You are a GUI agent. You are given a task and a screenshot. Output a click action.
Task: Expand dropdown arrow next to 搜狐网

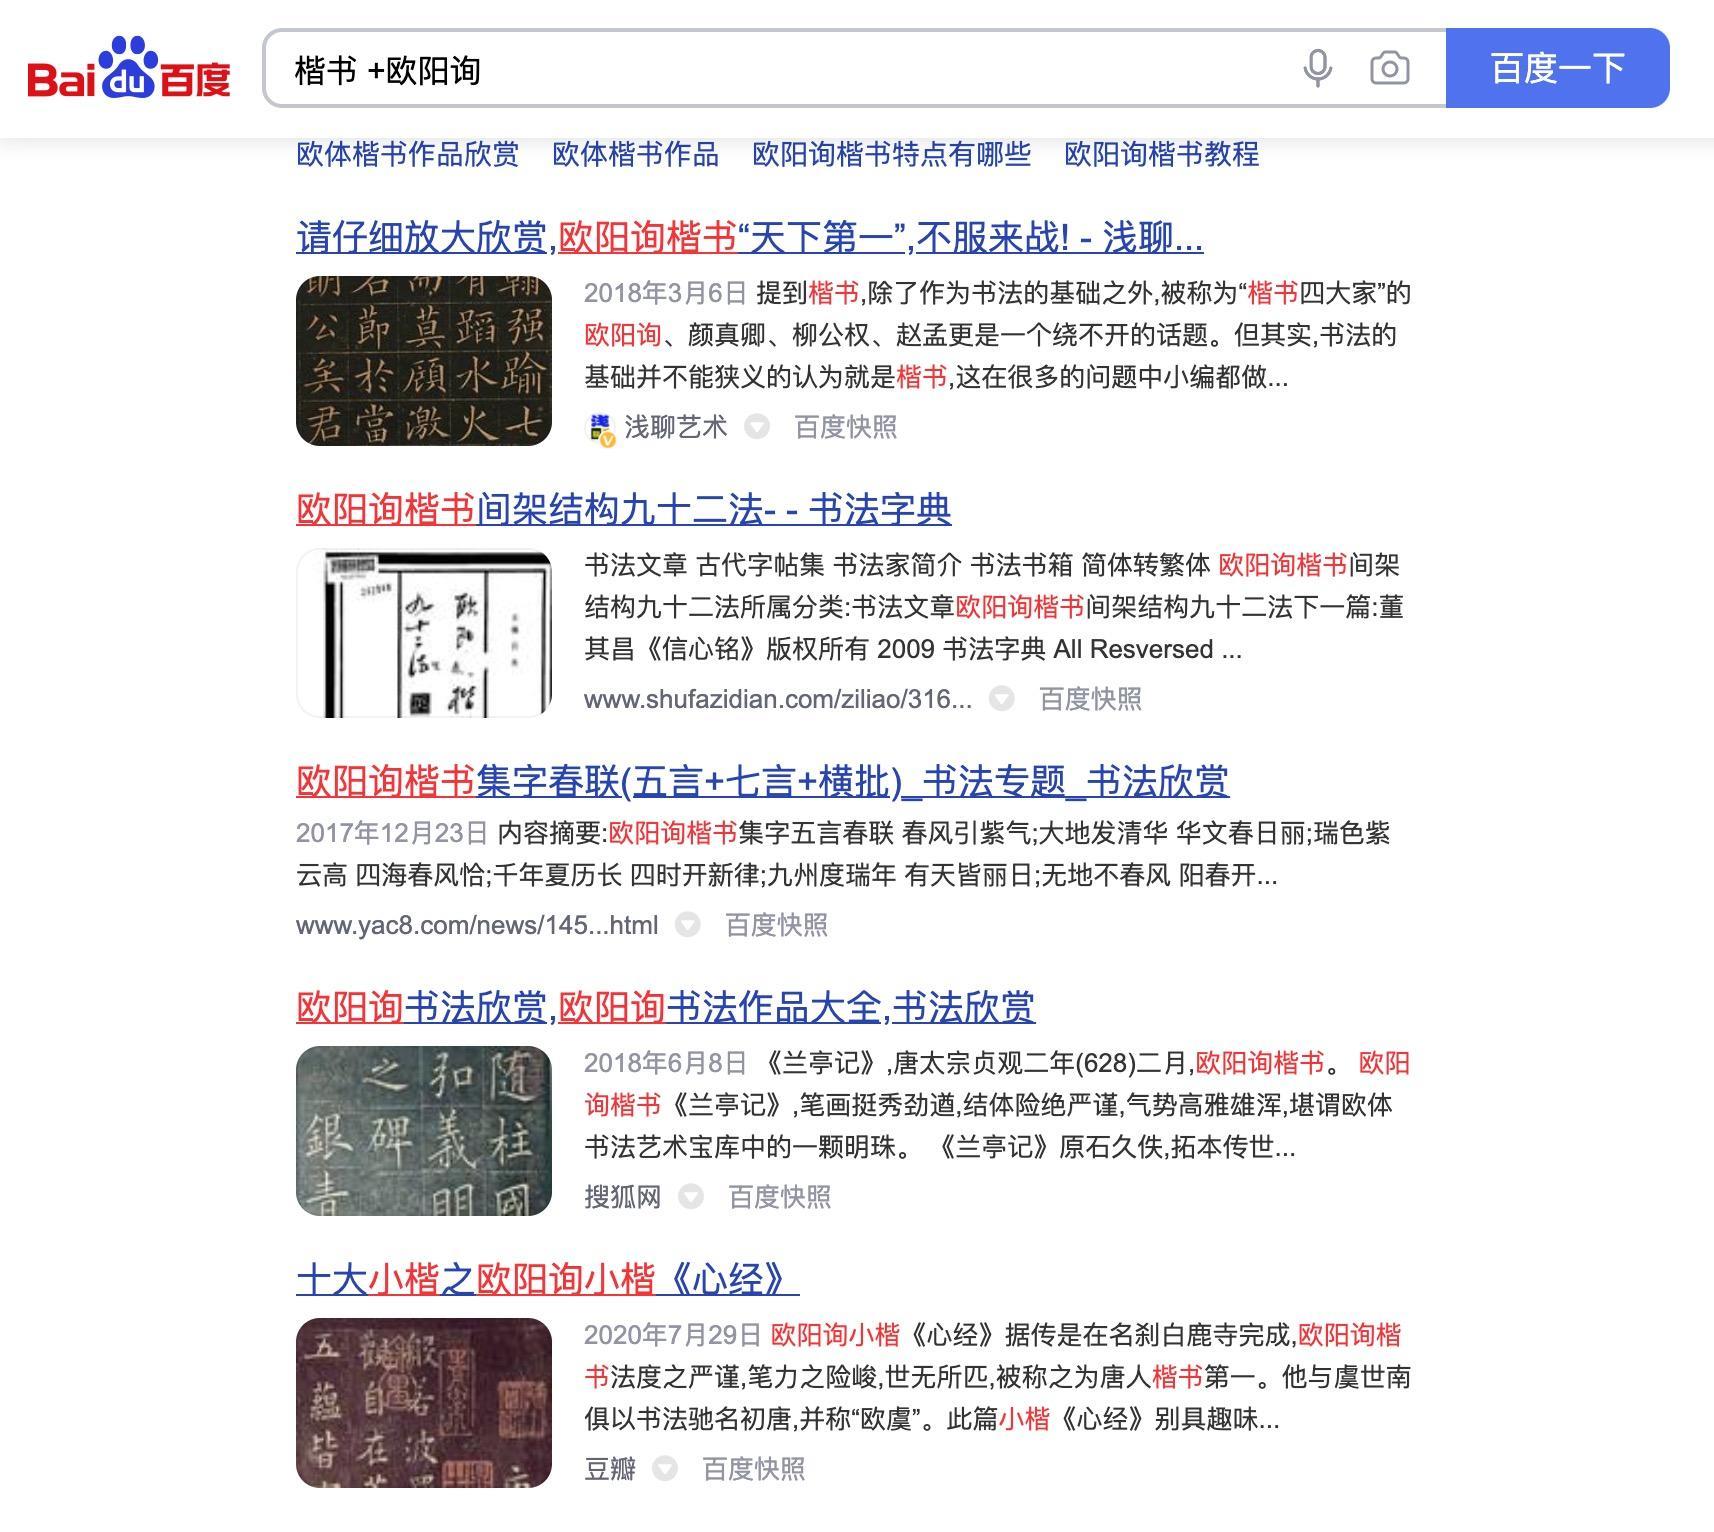coord(690,1197)
